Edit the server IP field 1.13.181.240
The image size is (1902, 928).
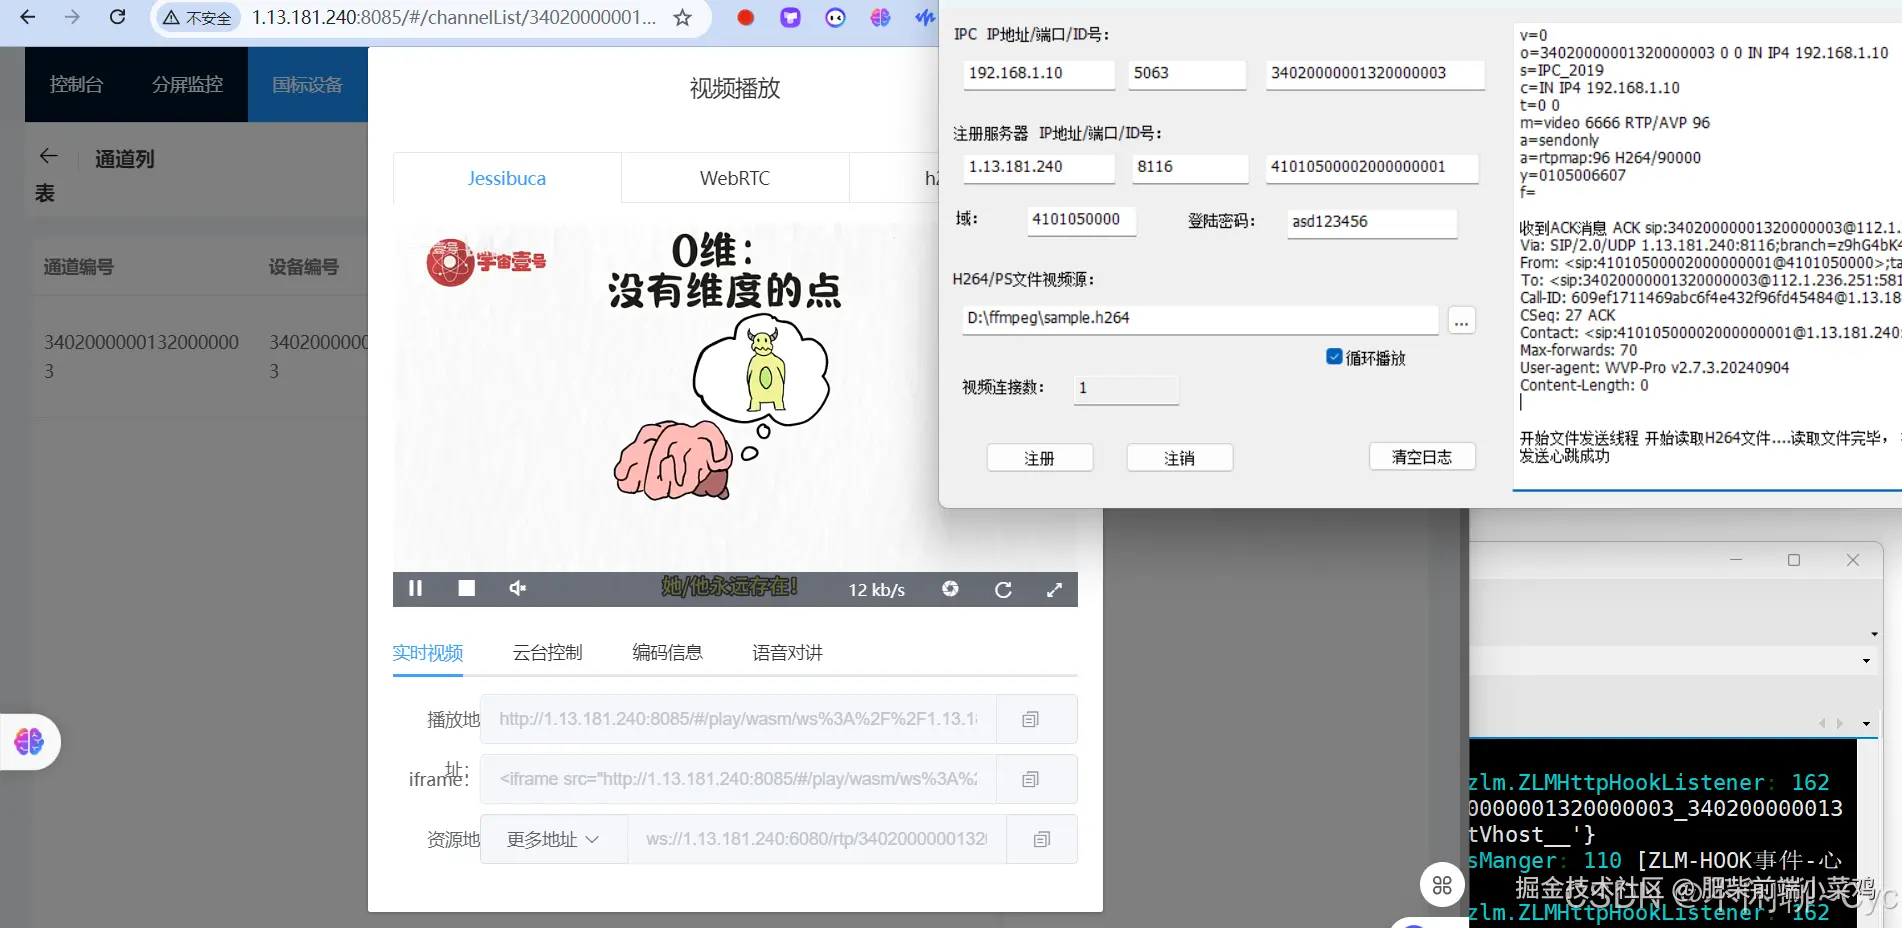[1039, 168]
